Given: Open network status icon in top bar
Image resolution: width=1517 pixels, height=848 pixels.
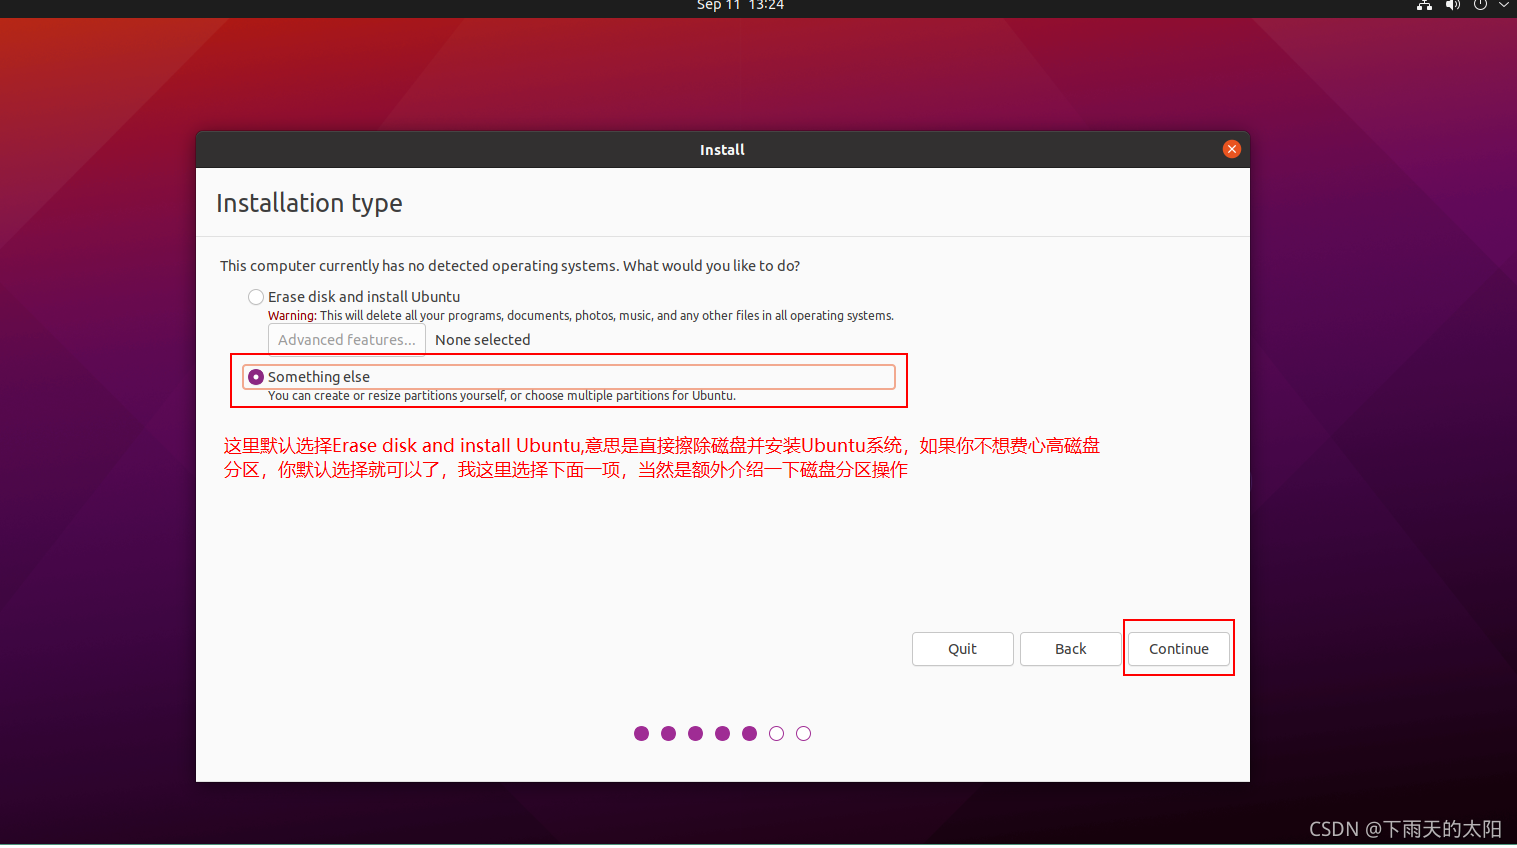Looking at the screenshot, I should (x=1425, y=5).
